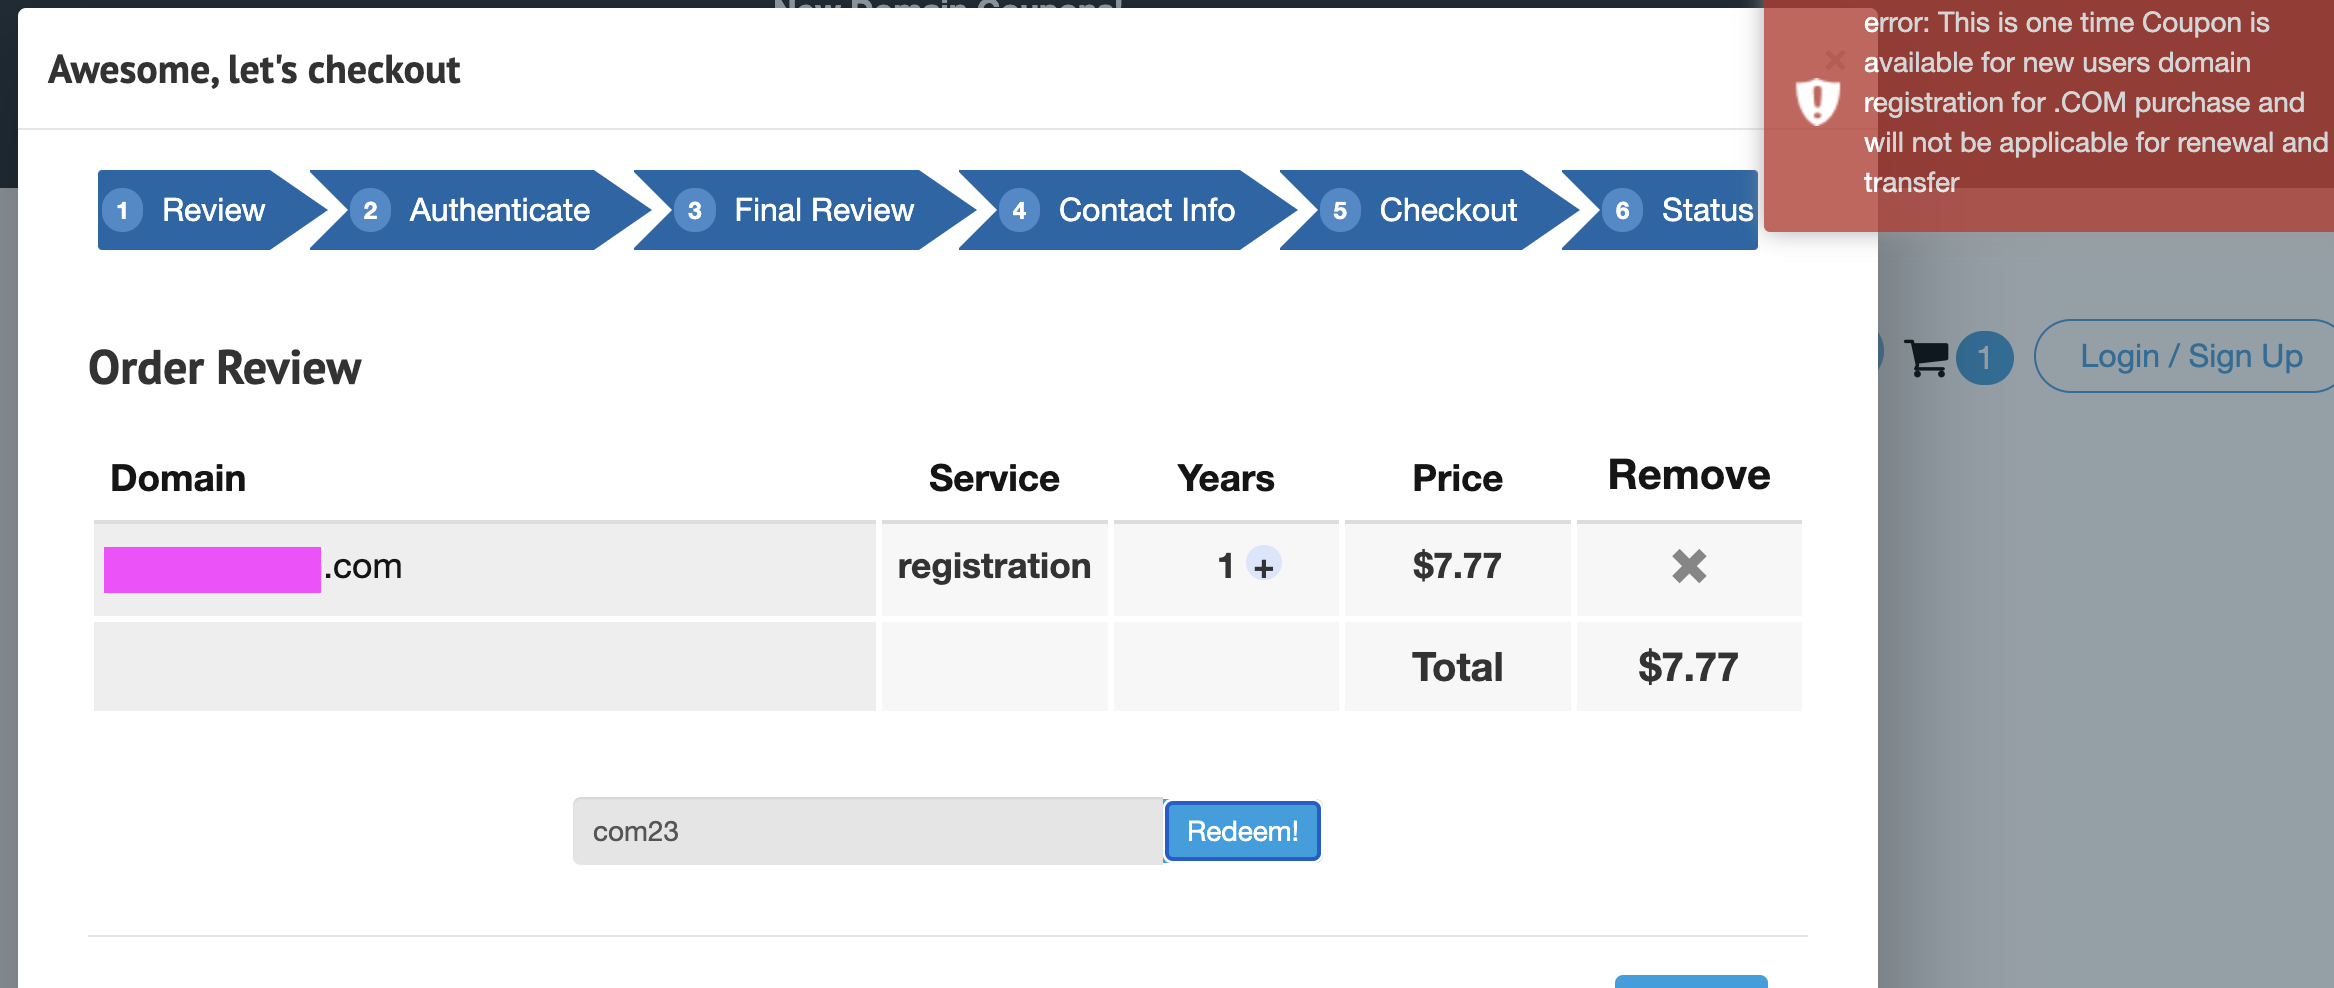Click the coupon error message text
Viewport: 2334px width, 988px height.
2090,102
